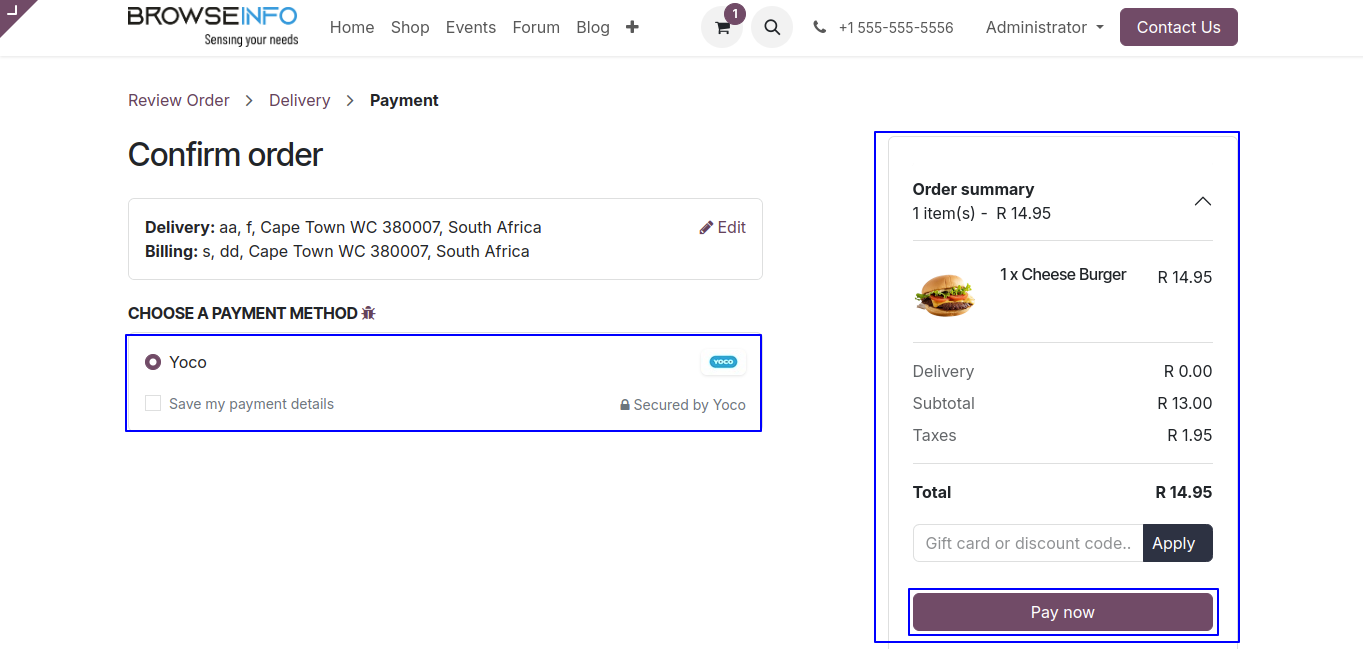The image size is (1363, 649).
Task: Go to the Forum menu item
Action: (x=536, y=27)
